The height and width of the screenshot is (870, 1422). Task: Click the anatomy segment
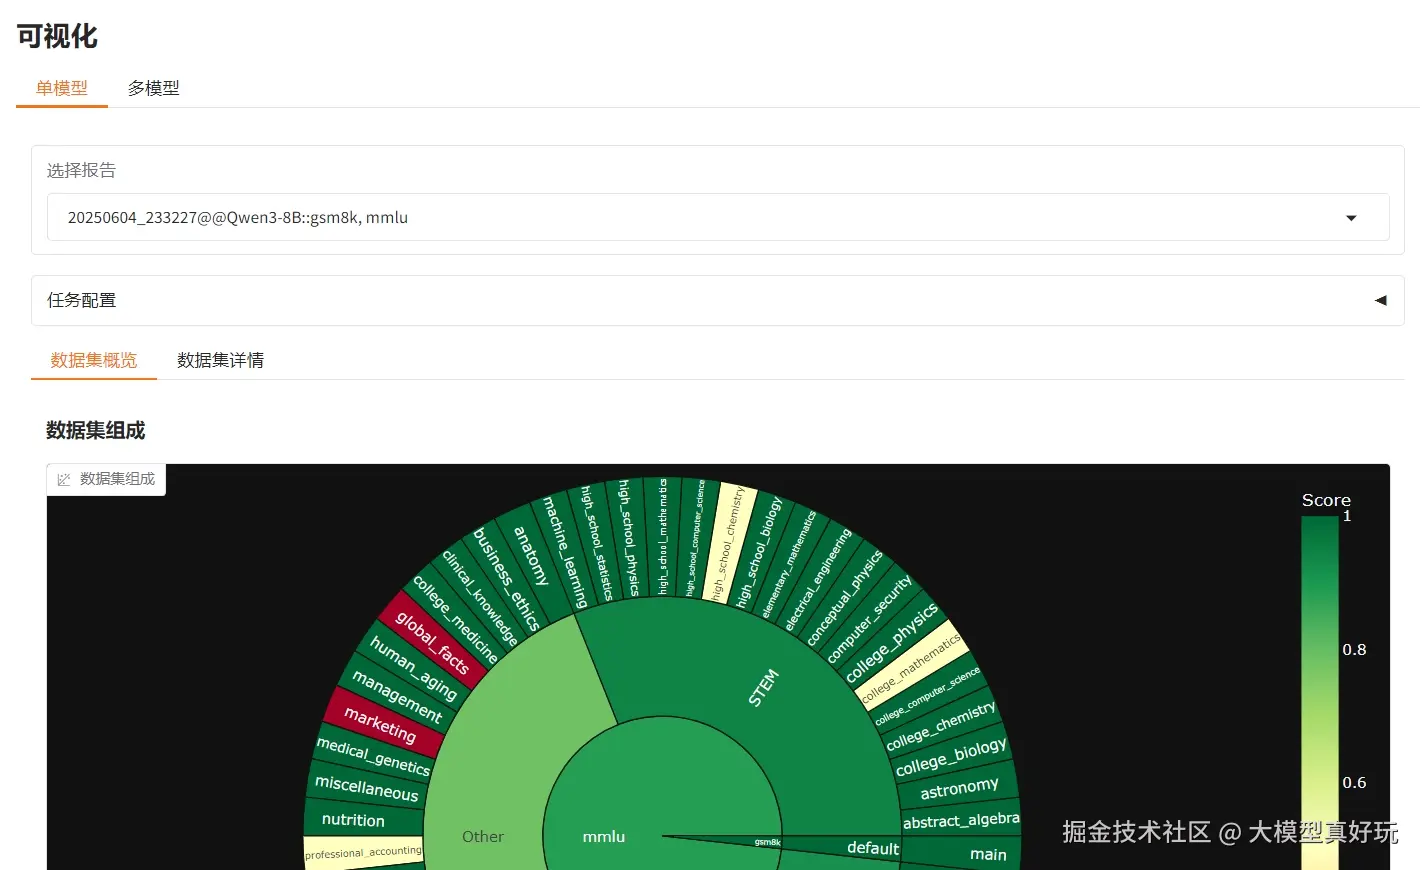point(531,556)
